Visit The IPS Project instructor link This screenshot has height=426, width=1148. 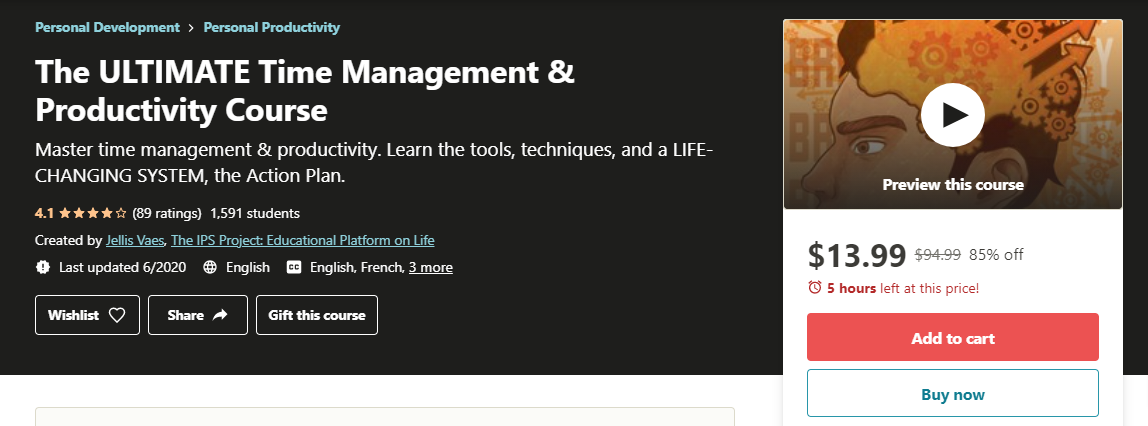[302, 240]
